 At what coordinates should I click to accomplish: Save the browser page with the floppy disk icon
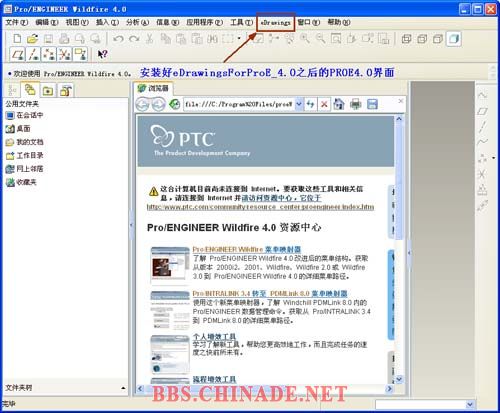click(x=372, y=104)
